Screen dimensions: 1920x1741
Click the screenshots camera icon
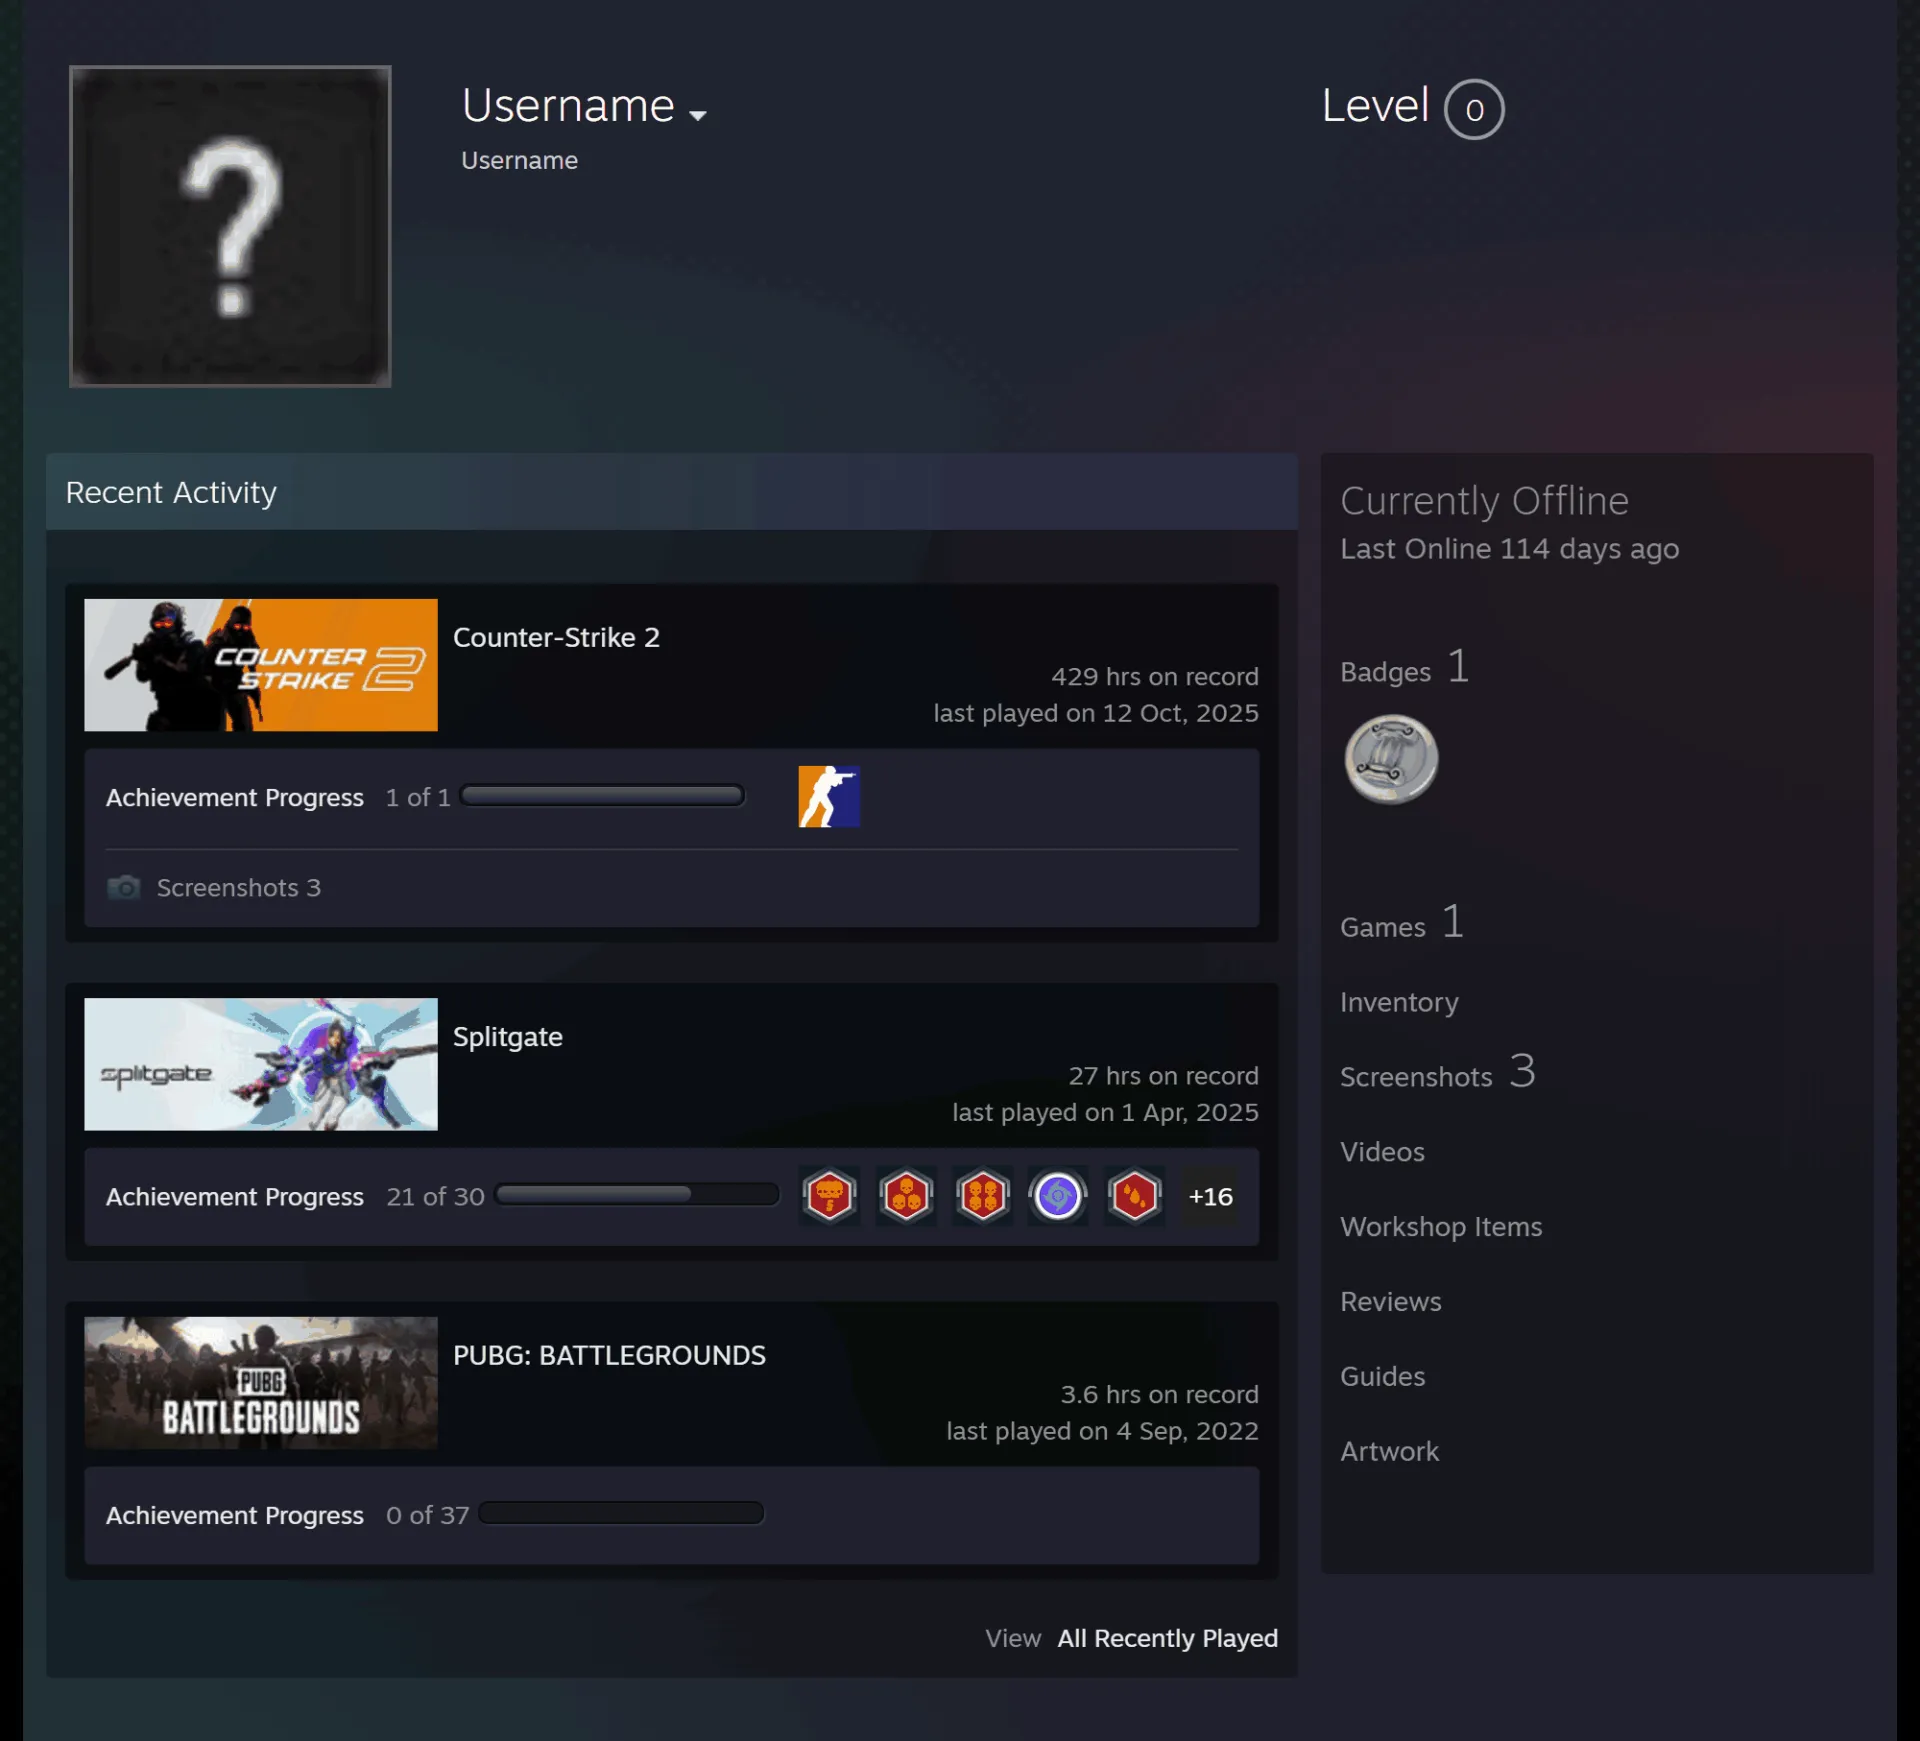pyautogui.click(x=124, y=888)
